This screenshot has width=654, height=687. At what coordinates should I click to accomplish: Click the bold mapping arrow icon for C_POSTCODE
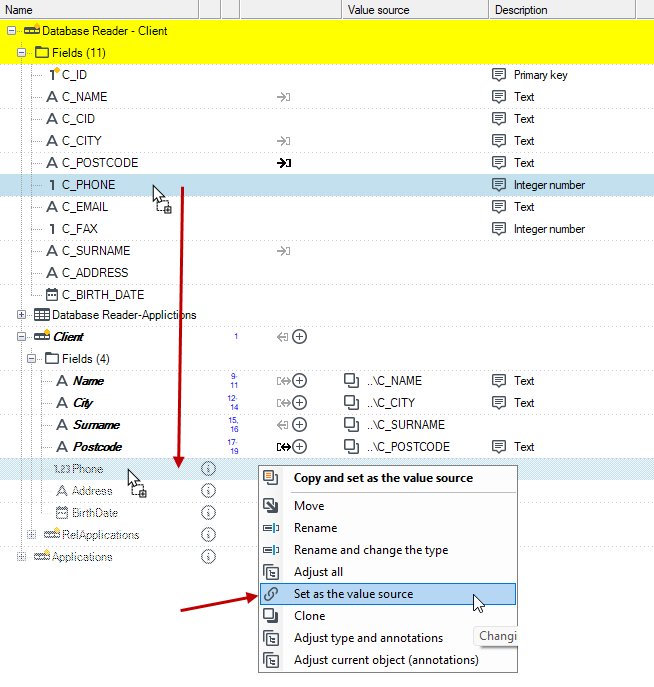(284, 163)
